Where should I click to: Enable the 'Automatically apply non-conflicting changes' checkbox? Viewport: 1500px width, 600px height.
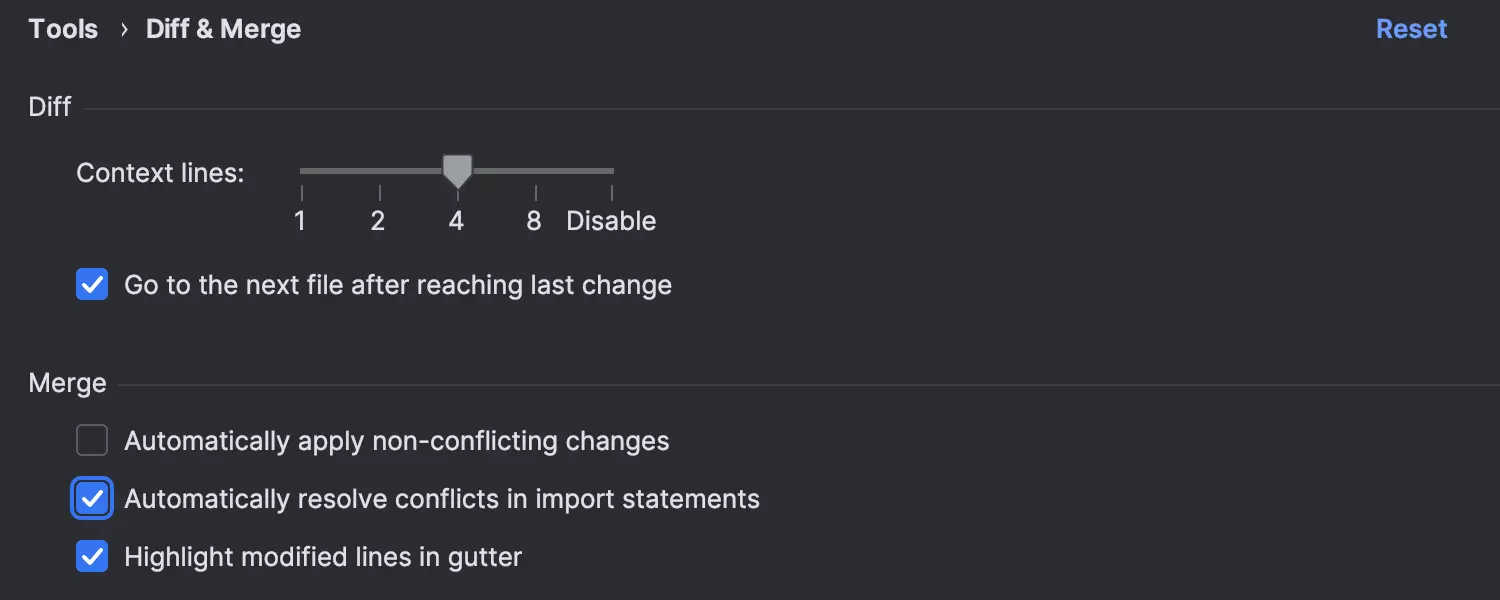tap(92, 441)
